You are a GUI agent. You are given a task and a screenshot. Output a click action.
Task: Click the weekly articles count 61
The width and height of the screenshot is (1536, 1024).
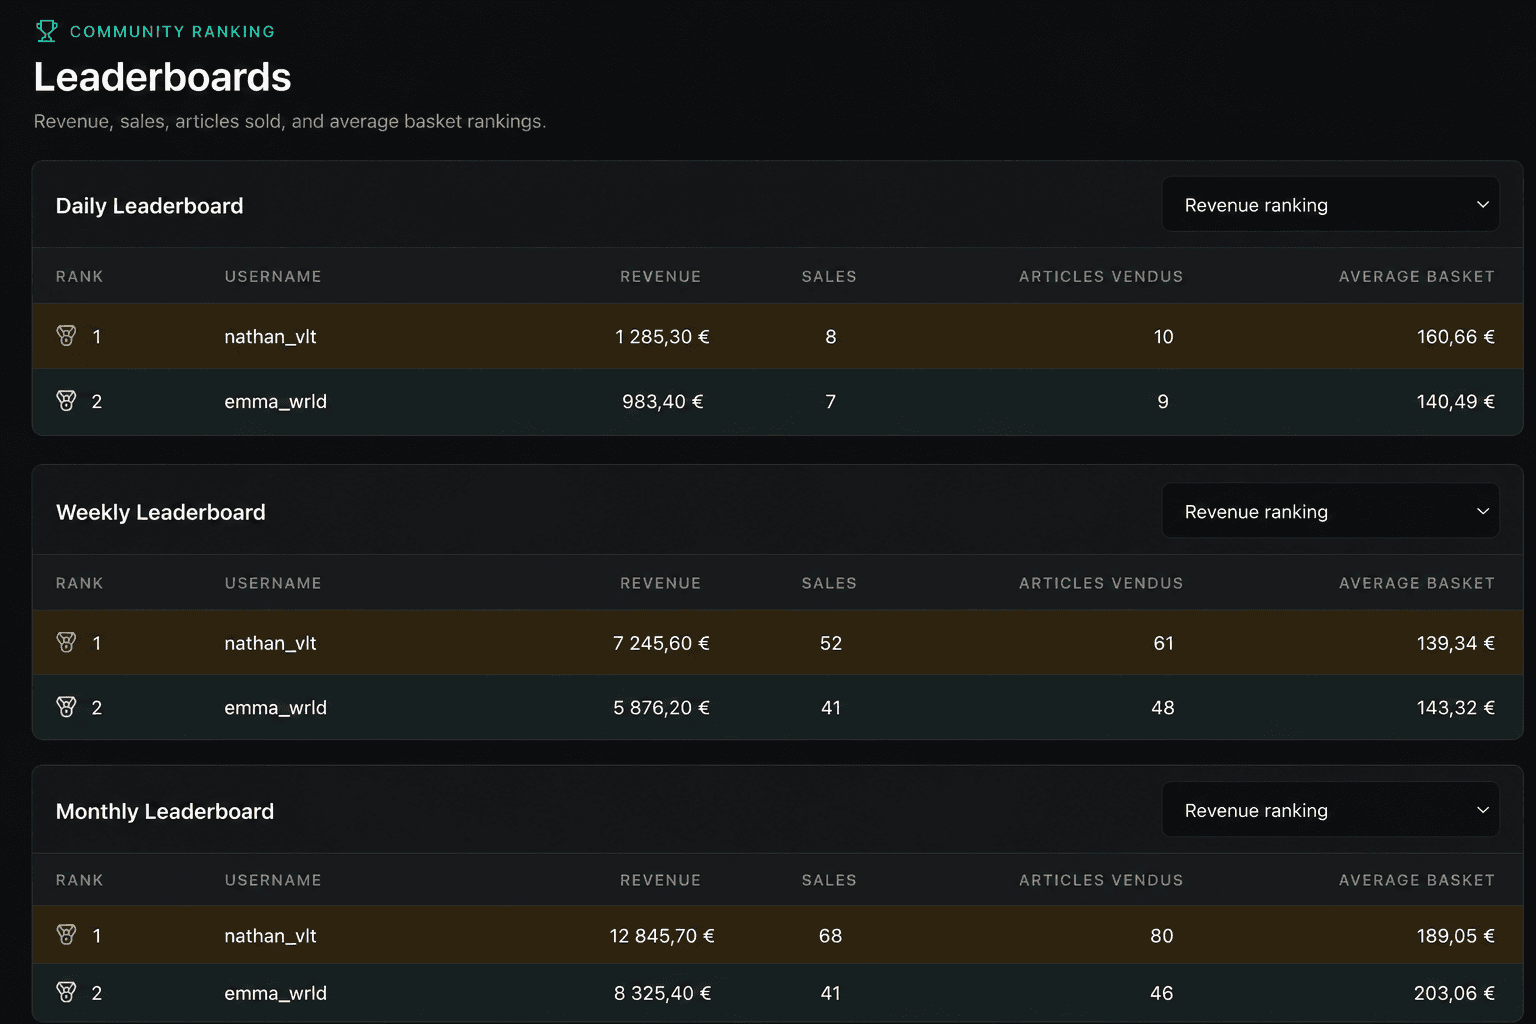(x=1163, y=643)
